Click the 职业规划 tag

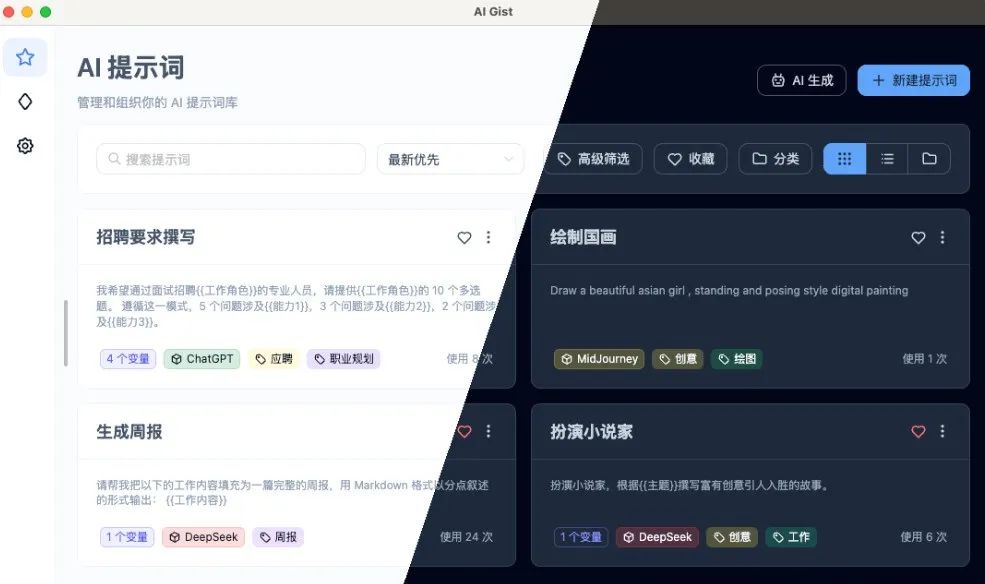[344, 359]
